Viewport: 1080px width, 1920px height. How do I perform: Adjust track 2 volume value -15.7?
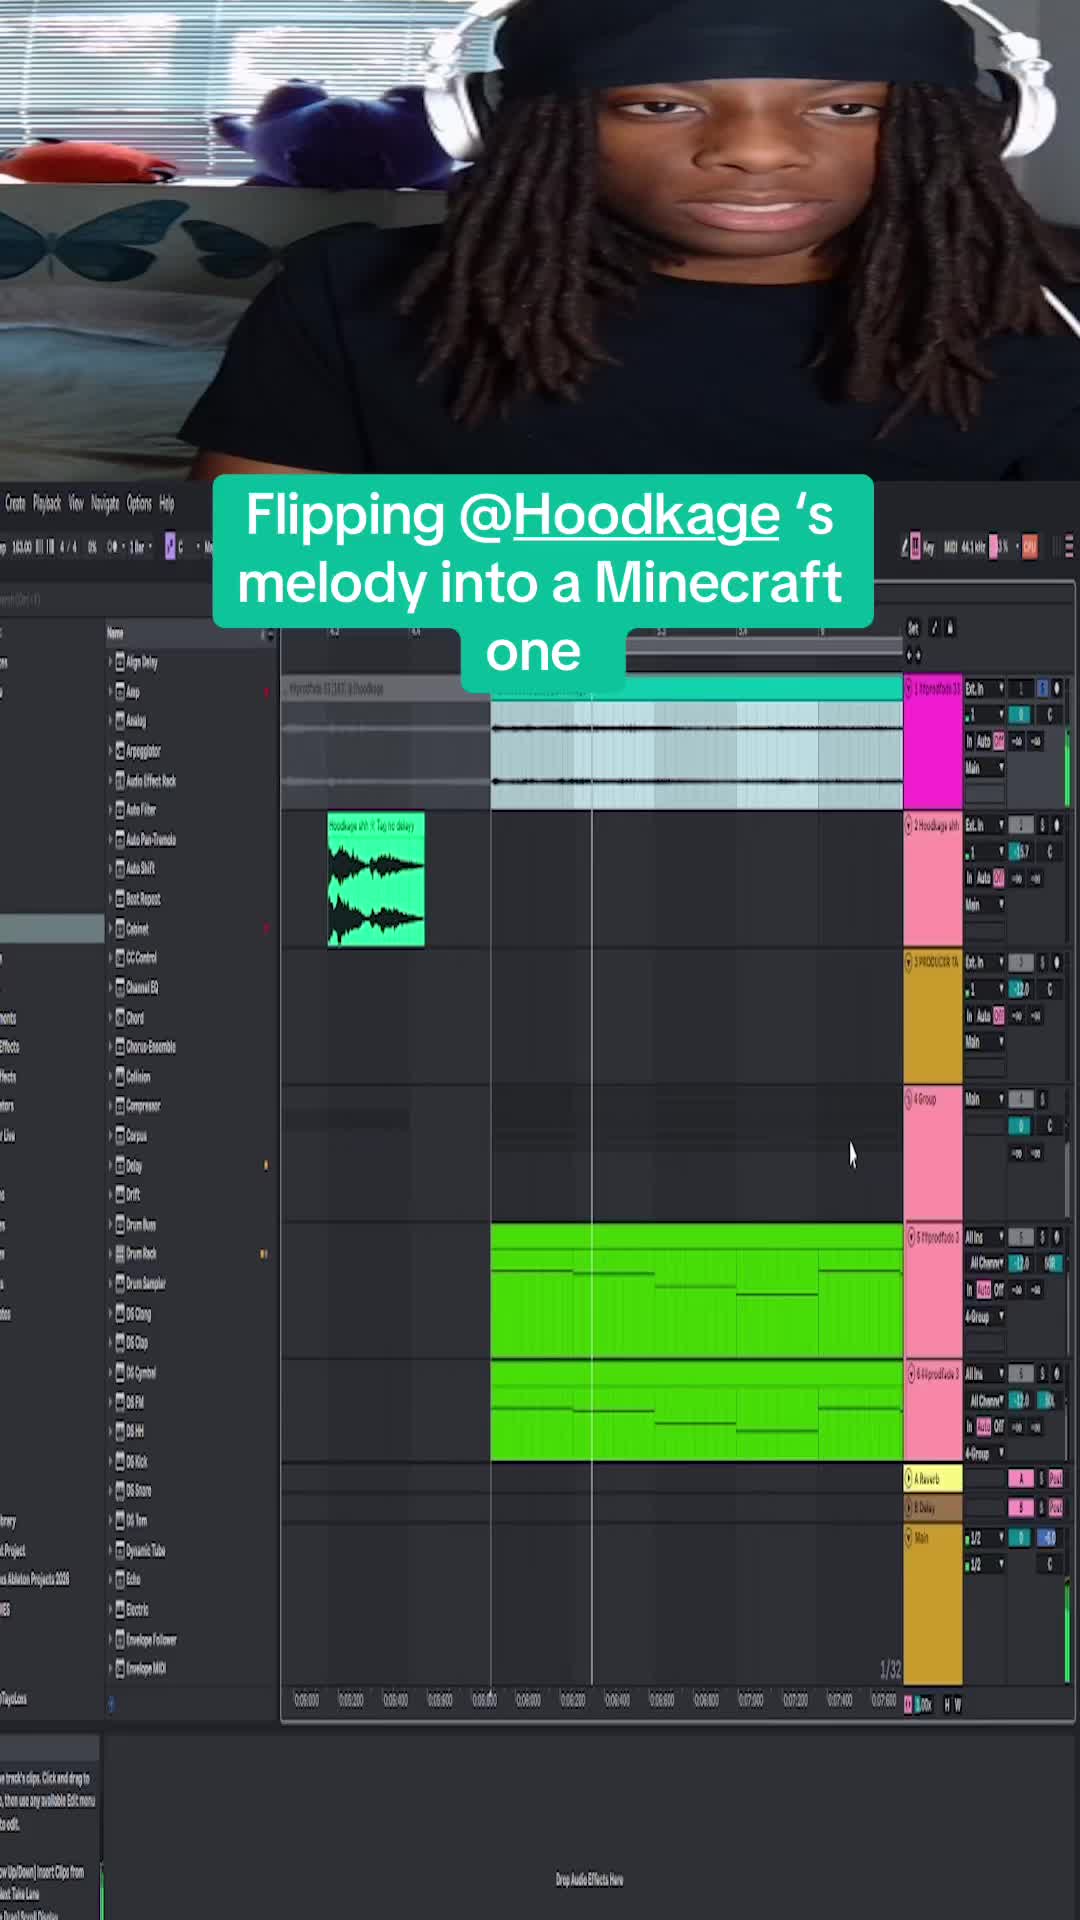pyautogui.click(x=1020, y=852)
